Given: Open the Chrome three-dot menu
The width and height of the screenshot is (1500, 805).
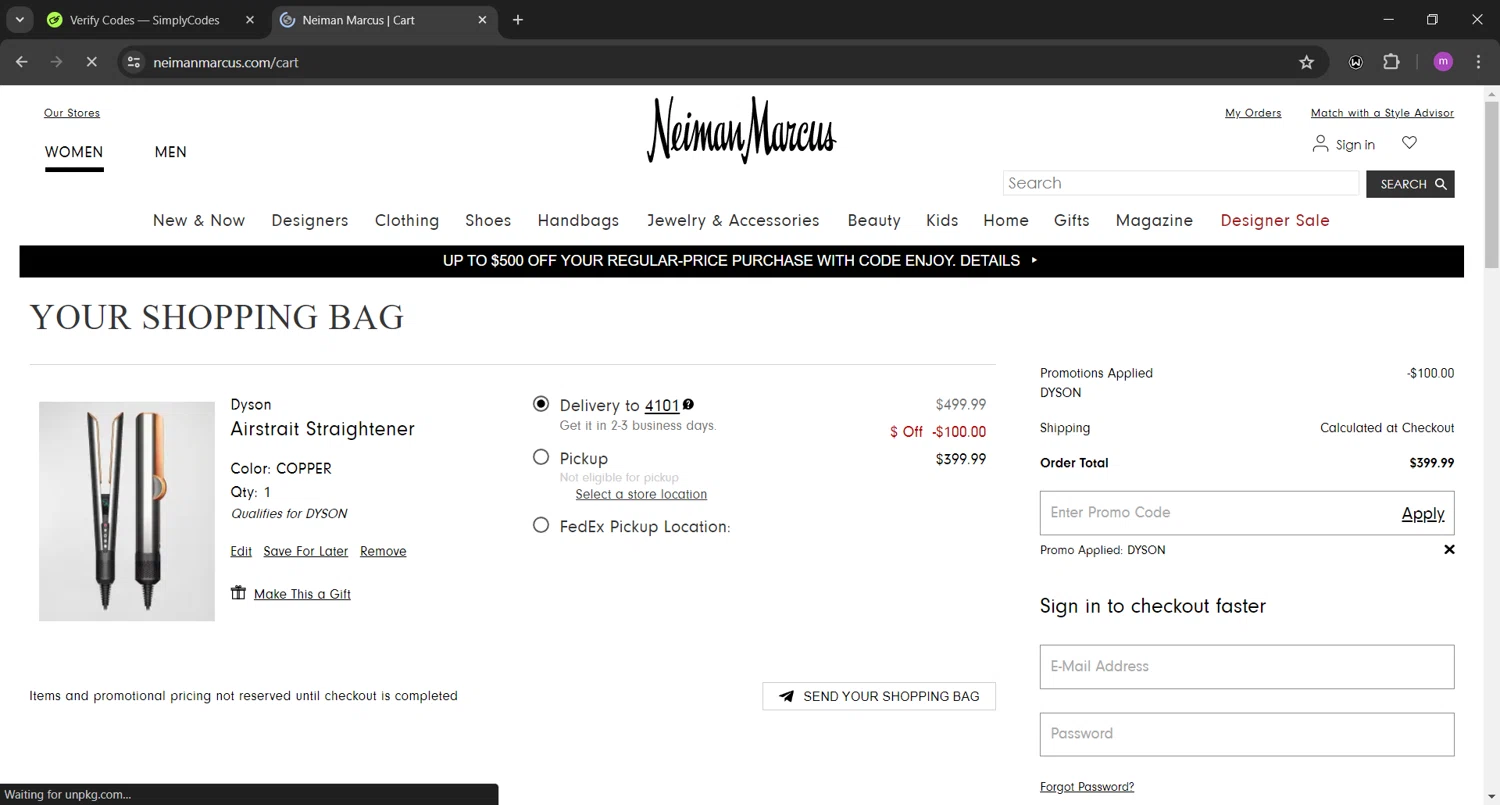Looking at the screenshot, I should [x=1478, y=62].
